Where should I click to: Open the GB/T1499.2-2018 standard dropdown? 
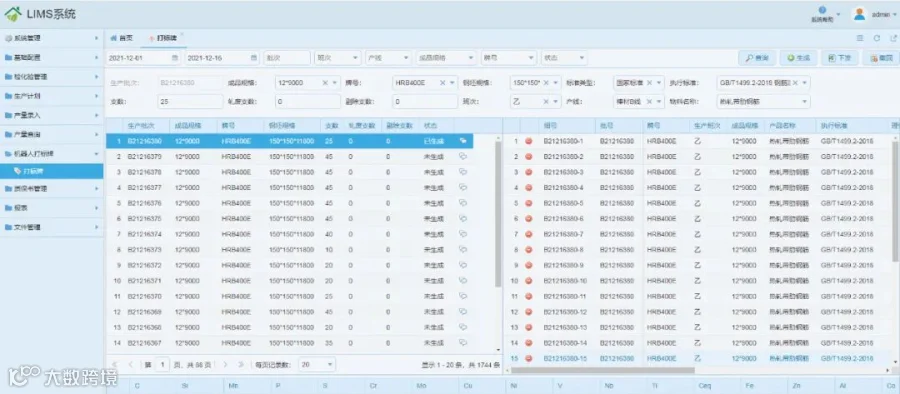[763, 83]
